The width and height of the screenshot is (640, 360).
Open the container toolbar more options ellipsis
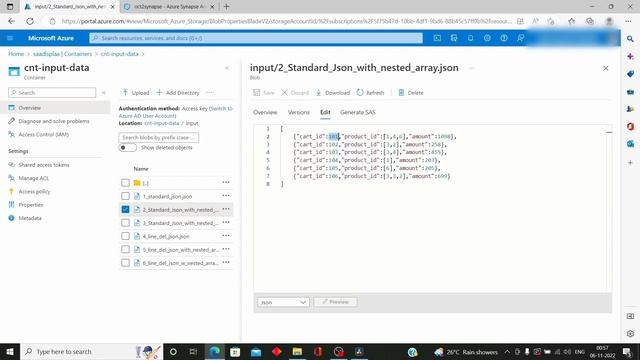[x=209, y=93]
